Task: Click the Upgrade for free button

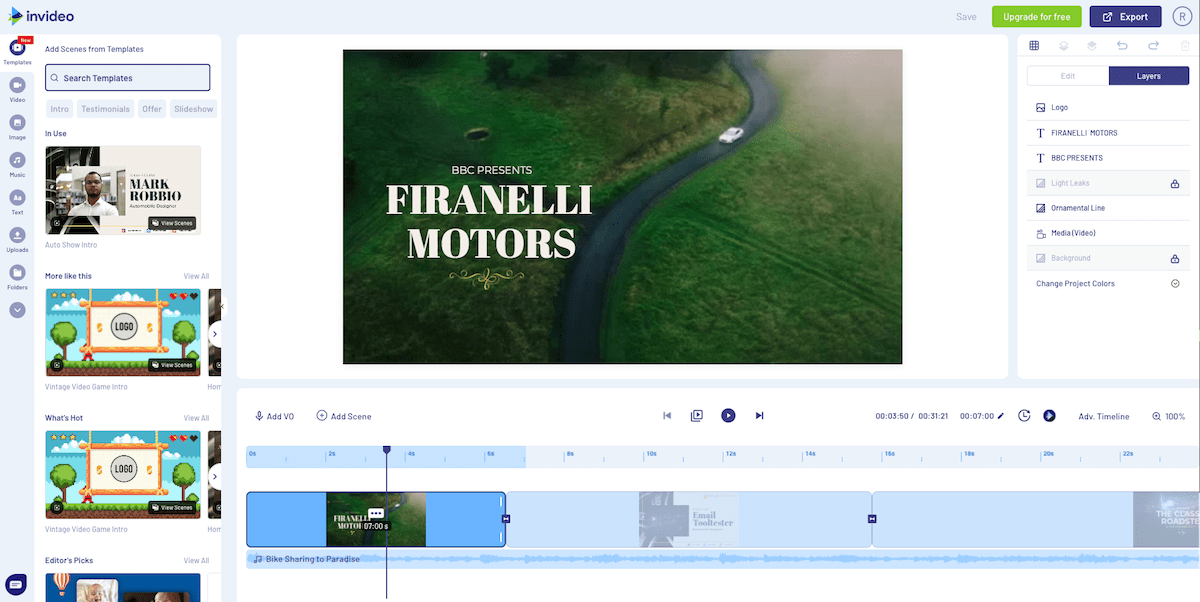Action: [x=1036, y=17]
